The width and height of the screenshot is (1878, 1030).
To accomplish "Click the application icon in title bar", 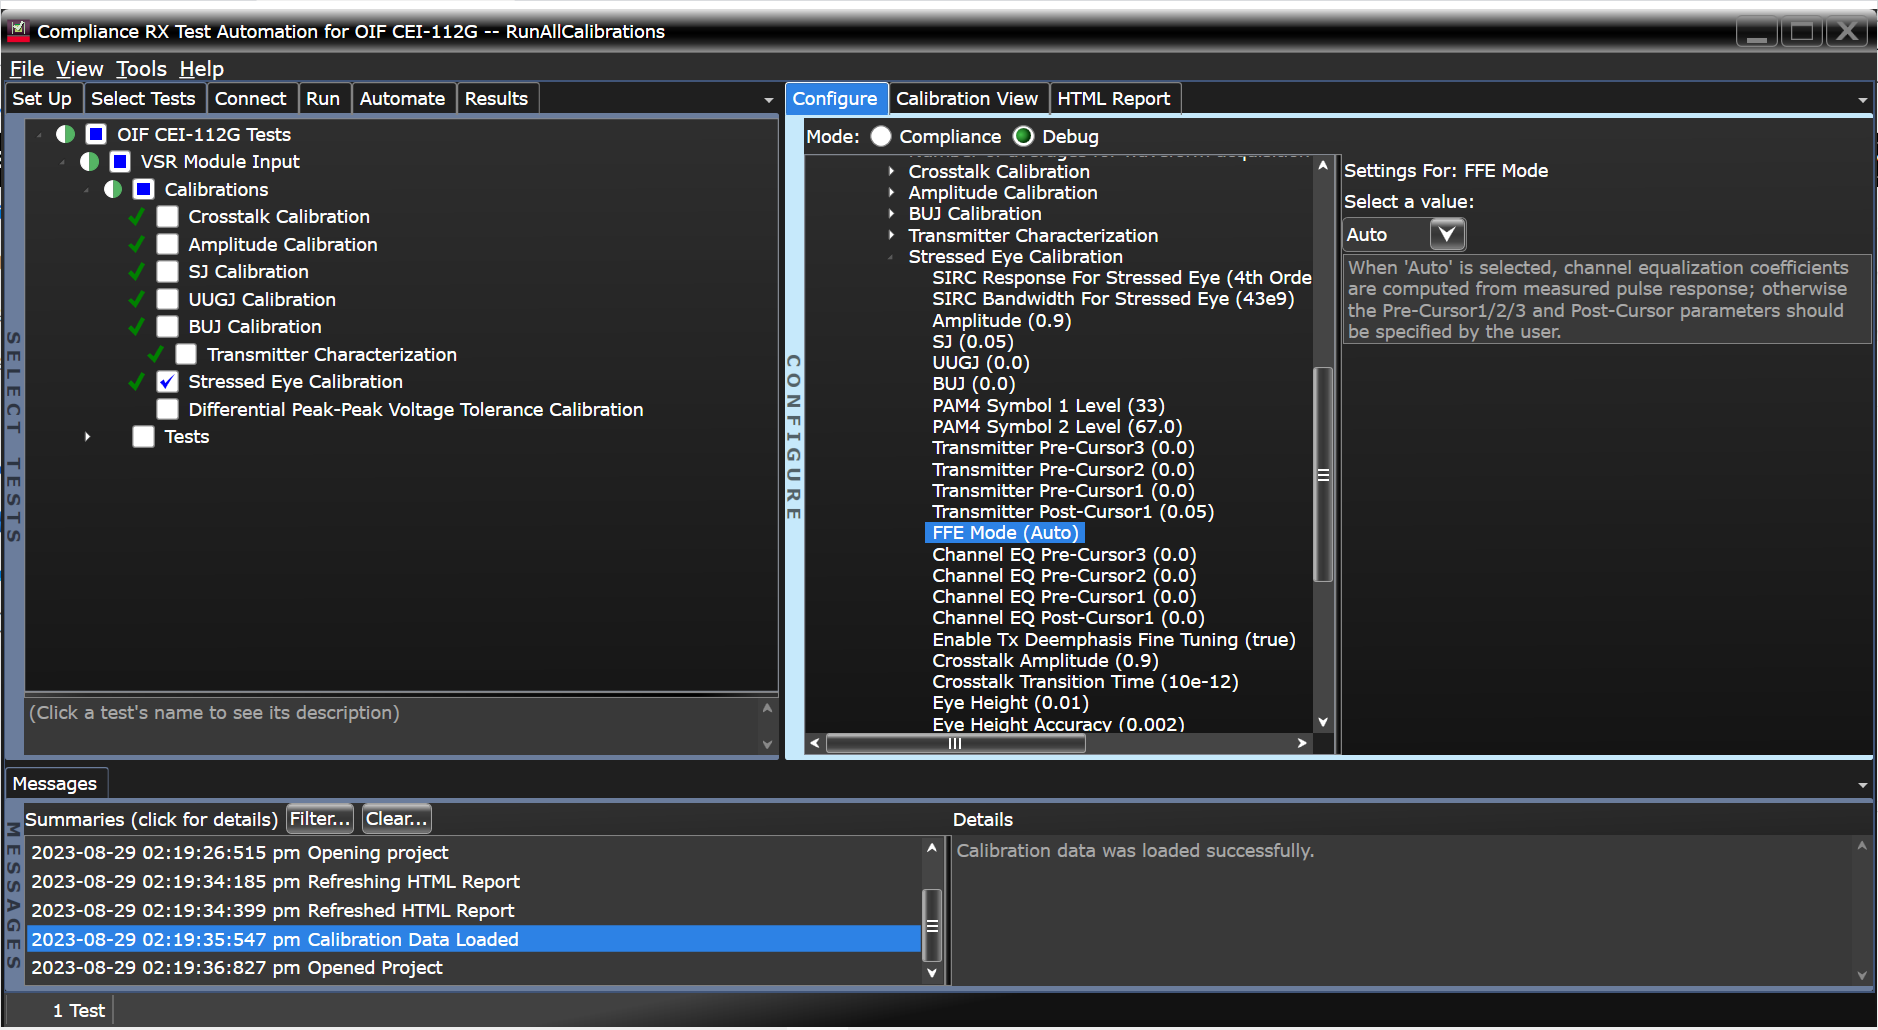I will pos(18,31).
